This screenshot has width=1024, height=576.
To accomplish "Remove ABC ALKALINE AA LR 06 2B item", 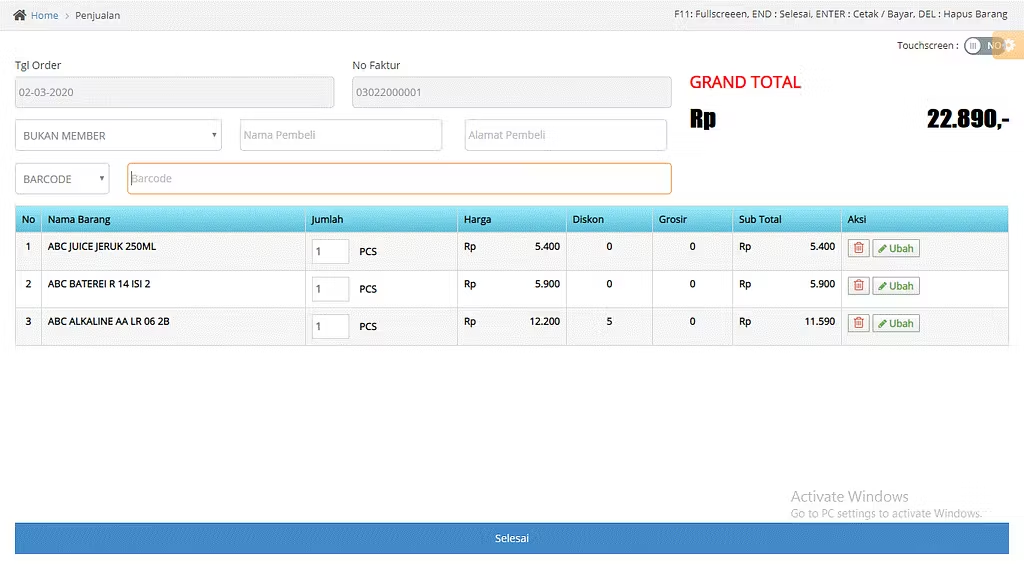I will click(x=858, y=323).
